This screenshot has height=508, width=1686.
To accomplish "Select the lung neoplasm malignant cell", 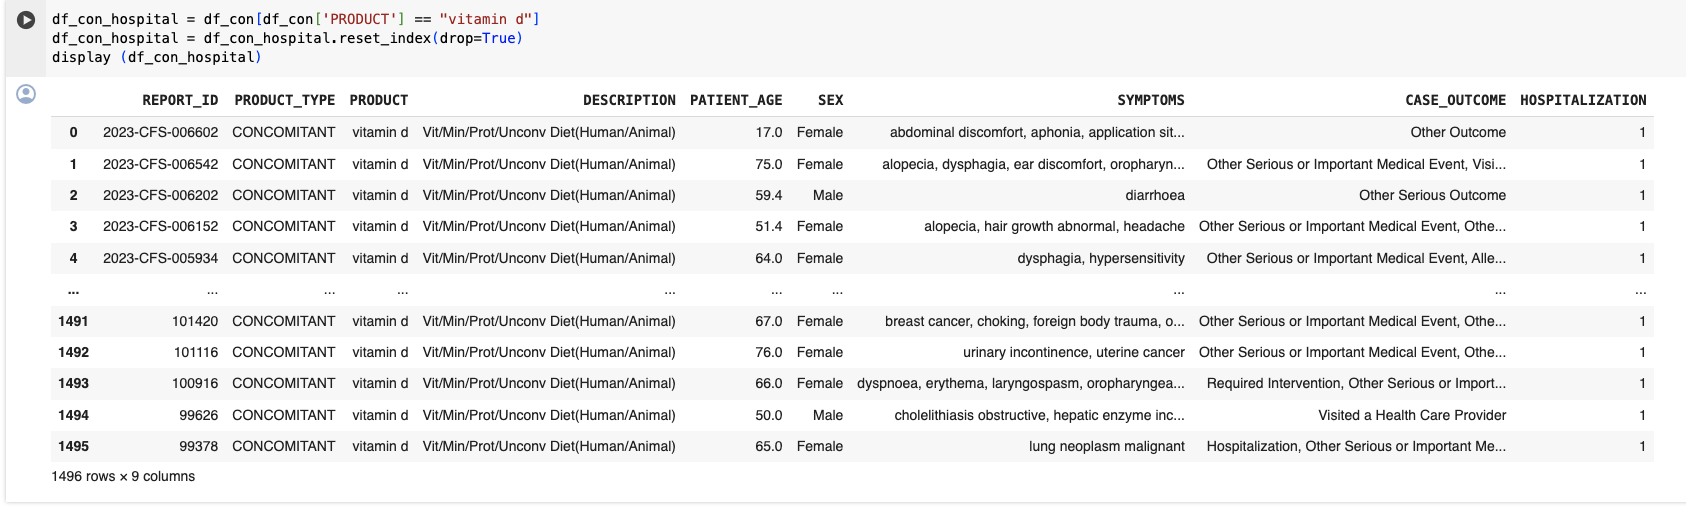I will coord(1107,446).
